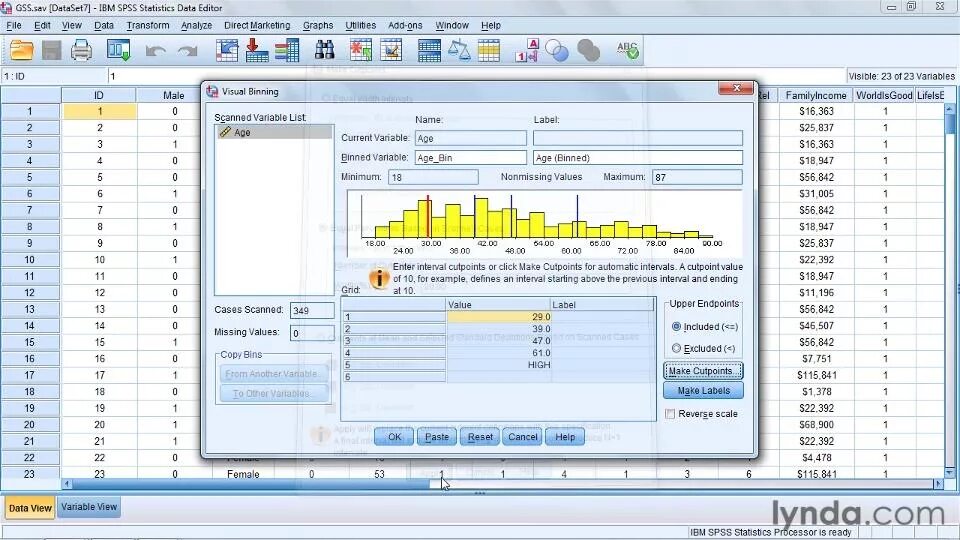Click info icon in Visual Binning dialog

379,279
